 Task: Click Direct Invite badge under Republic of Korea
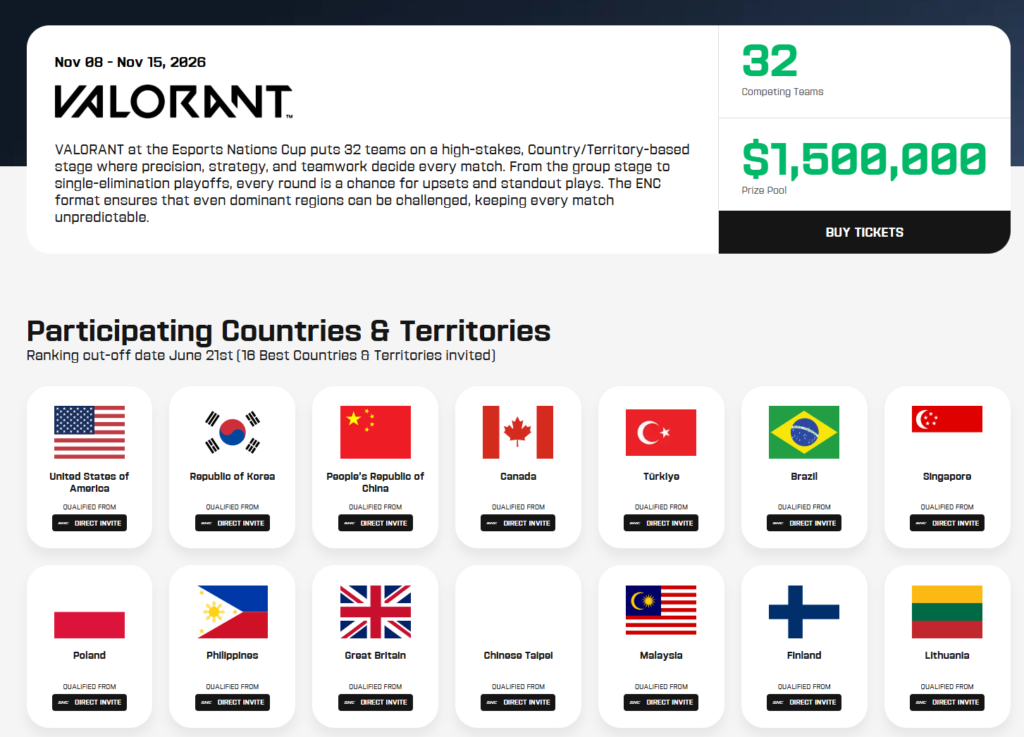[232, 523]
